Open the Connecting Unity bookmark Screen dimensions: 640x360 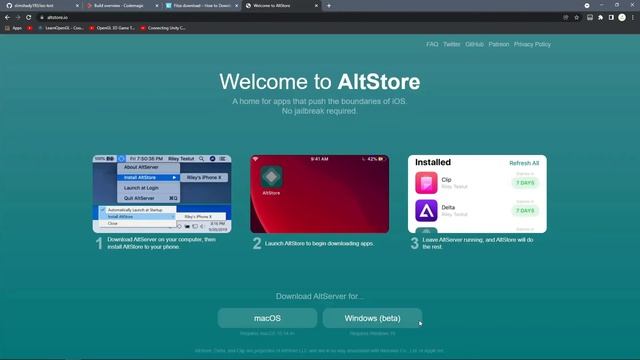tap(163, 28)
